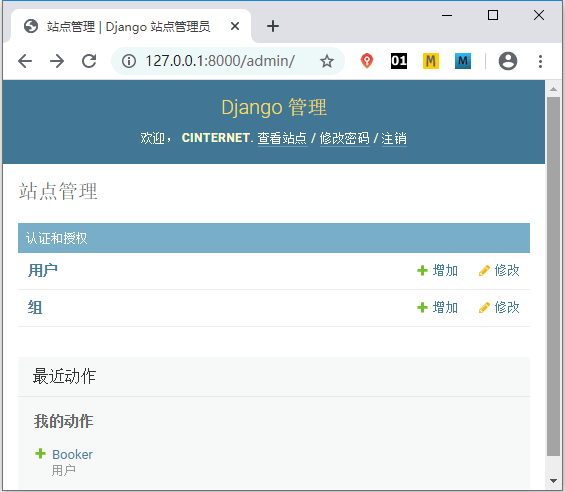
Task: Click the page scroll down arrow
Action: tap(553, 480)
